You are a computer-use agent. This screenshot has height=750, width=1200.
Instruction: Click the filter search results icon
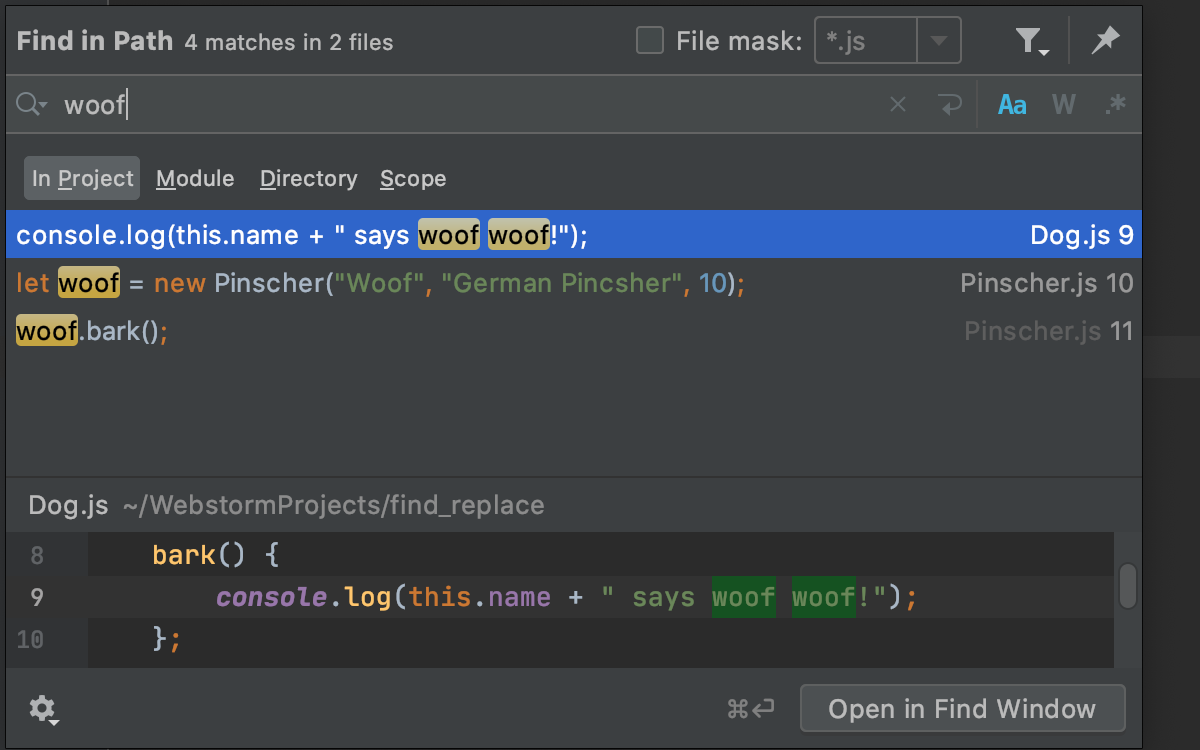click(1030, 41)
